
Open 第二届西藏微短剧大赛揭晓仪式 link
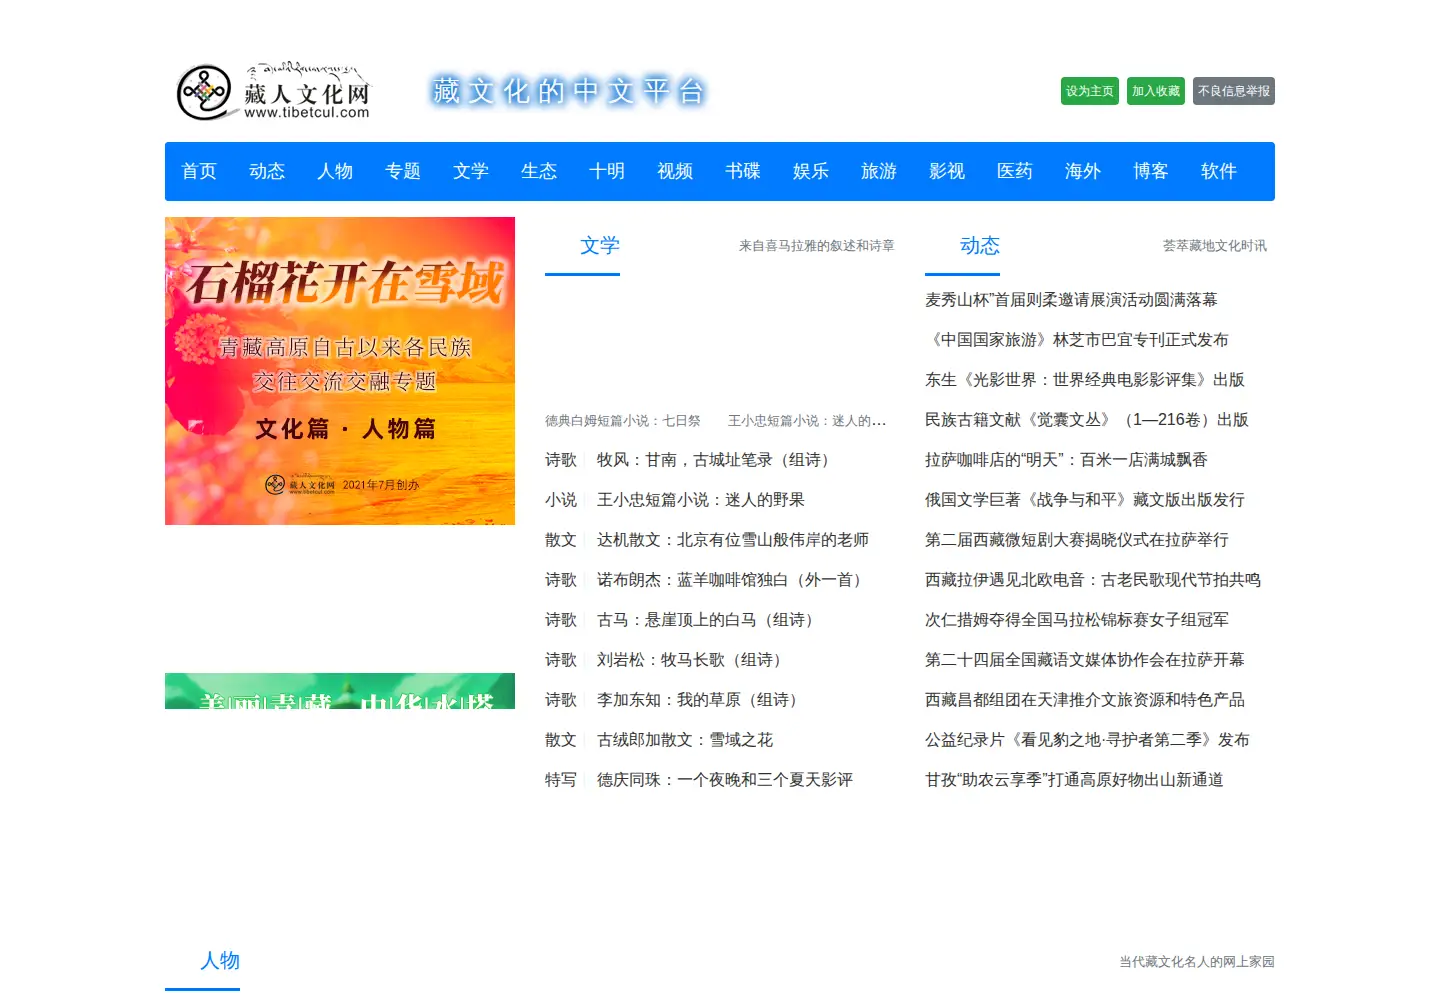click(1077, 540)
